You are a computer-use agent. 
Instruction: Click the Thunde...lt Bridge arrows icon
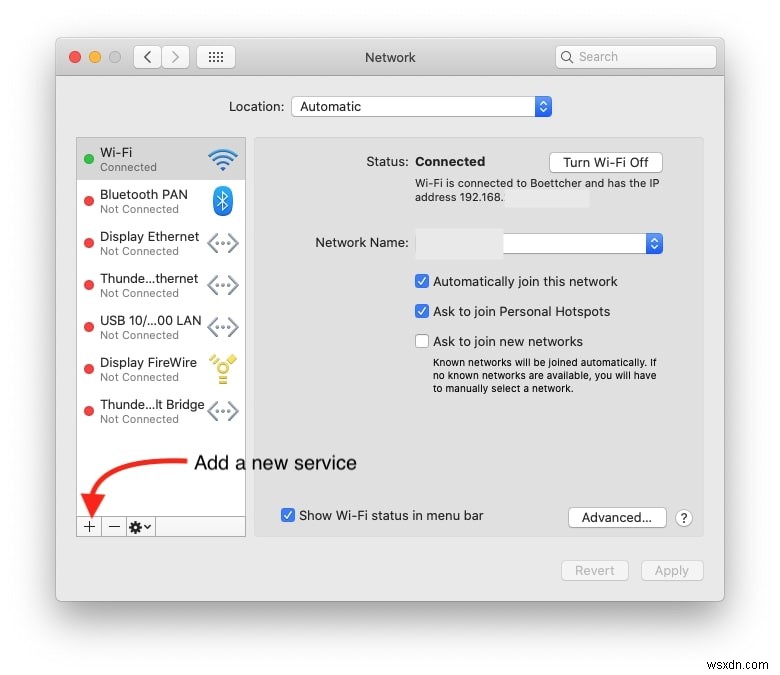(222, 411)
